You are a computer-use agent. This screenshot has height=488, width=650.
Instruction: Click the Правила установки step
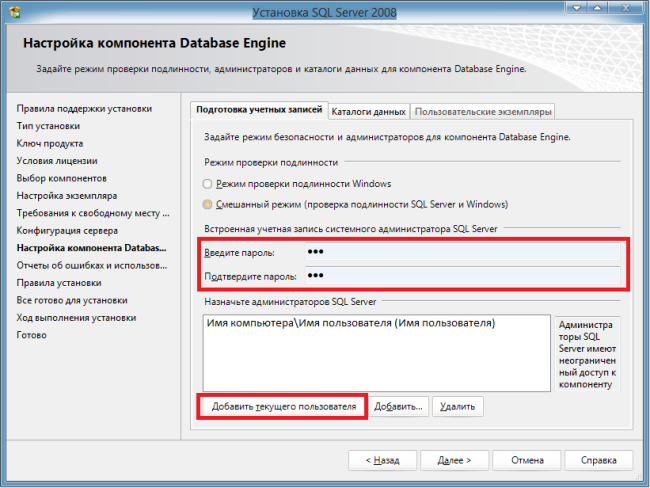tap(59, 283)
